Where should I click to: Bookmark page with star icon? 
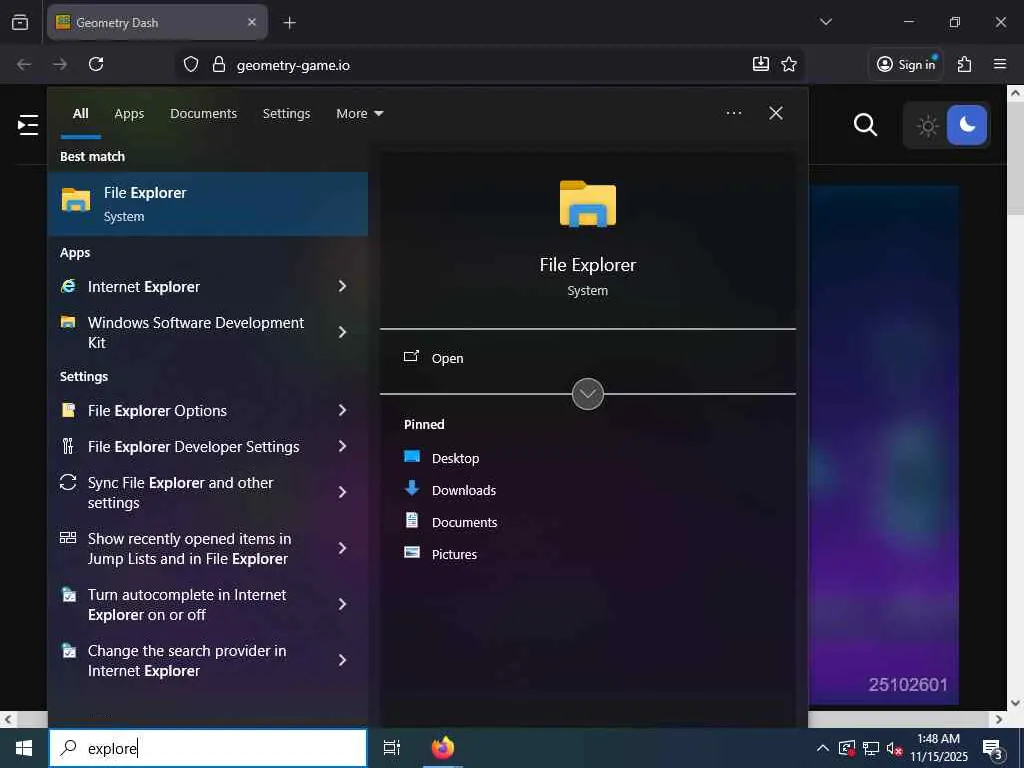point(789,64)
